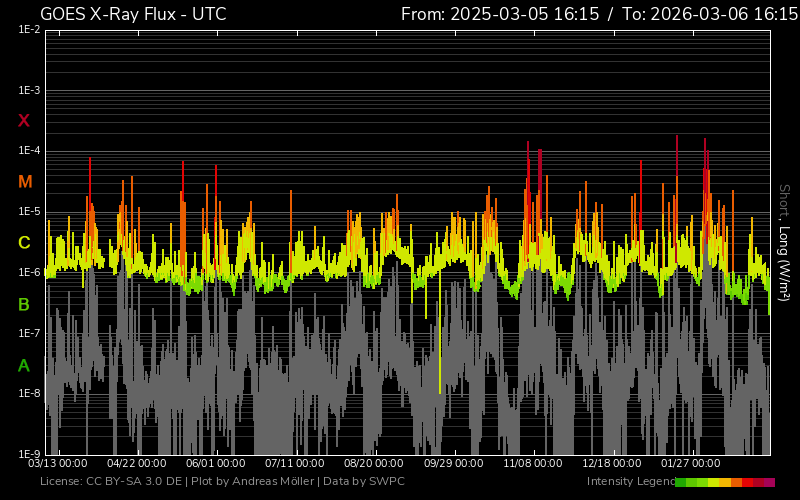The height and width of the screenshot is (500, 800).
Task: Click the 07/11 00:00 time axis label
Action: click(x=295, y=463)
